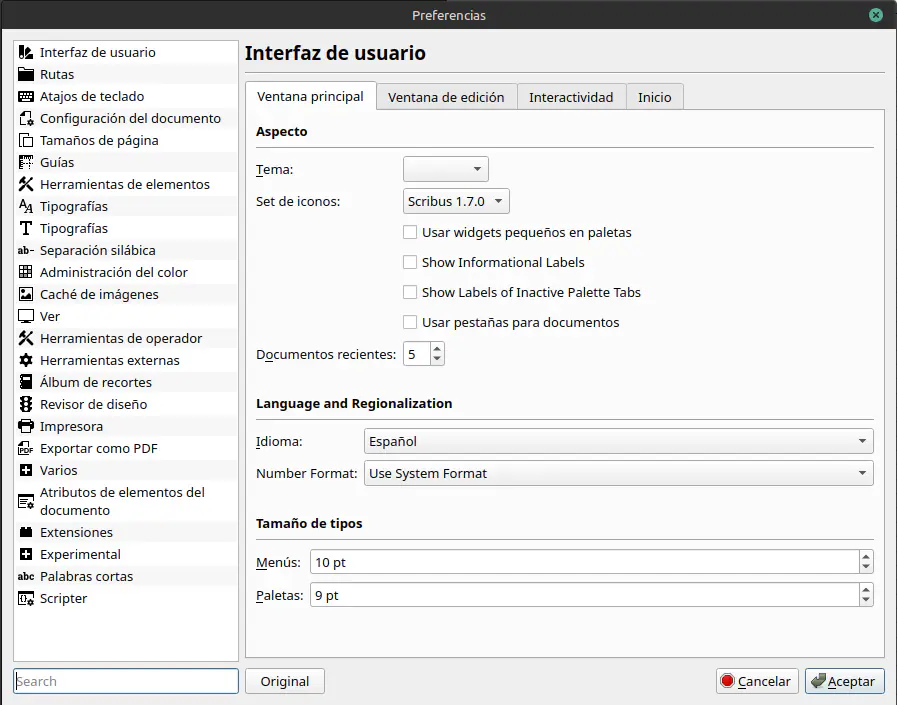Screen dimensions: 897x705
Task: Open the Idioma language dropdown
Action: 618,441
